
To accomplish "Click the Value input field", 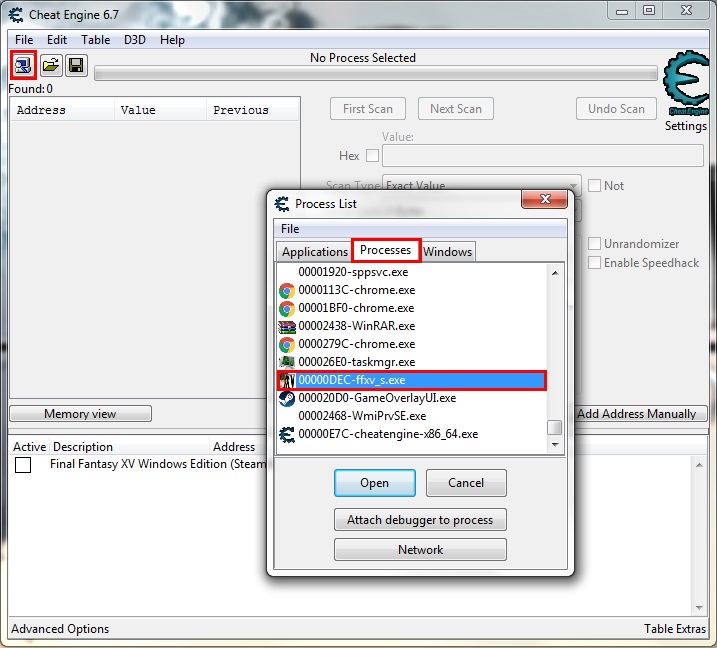I will [x=543, y=156].
